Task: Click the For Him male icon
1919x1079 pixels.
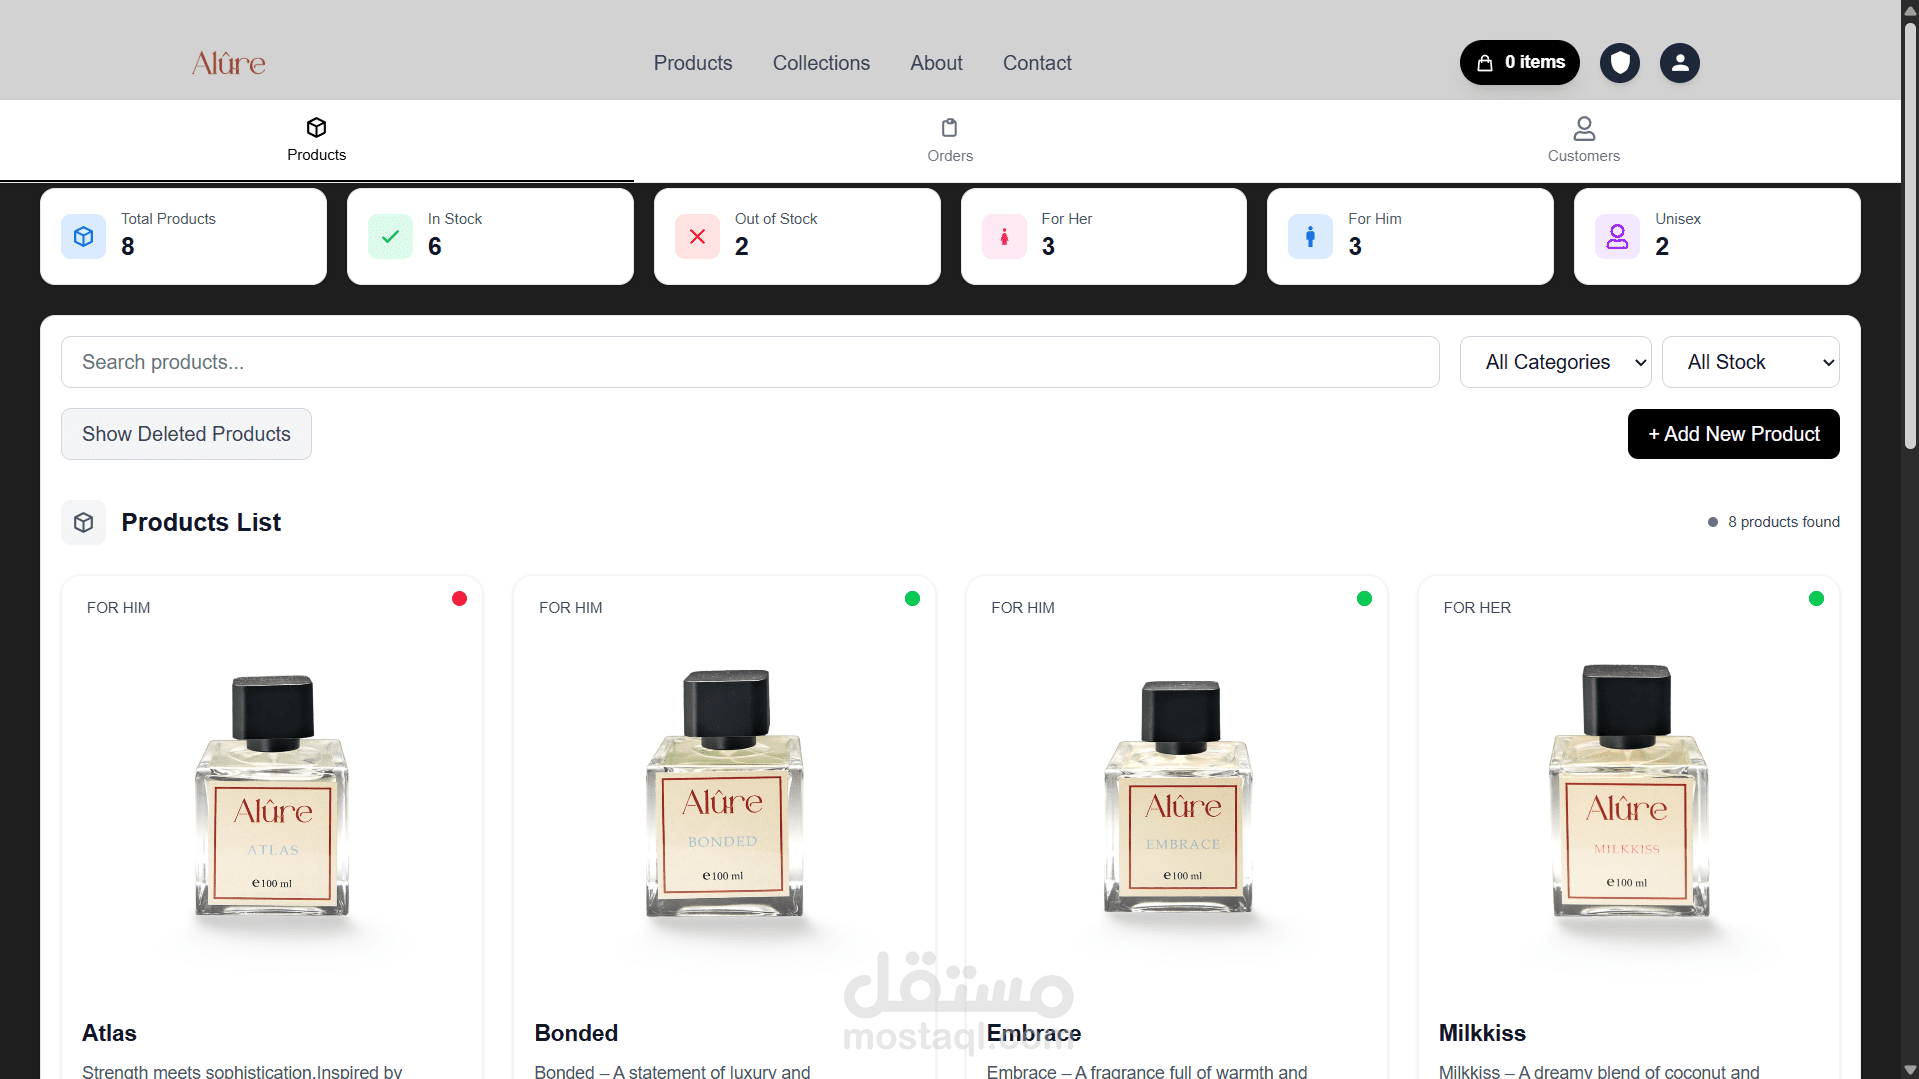Action: (x=1310, y=237)
